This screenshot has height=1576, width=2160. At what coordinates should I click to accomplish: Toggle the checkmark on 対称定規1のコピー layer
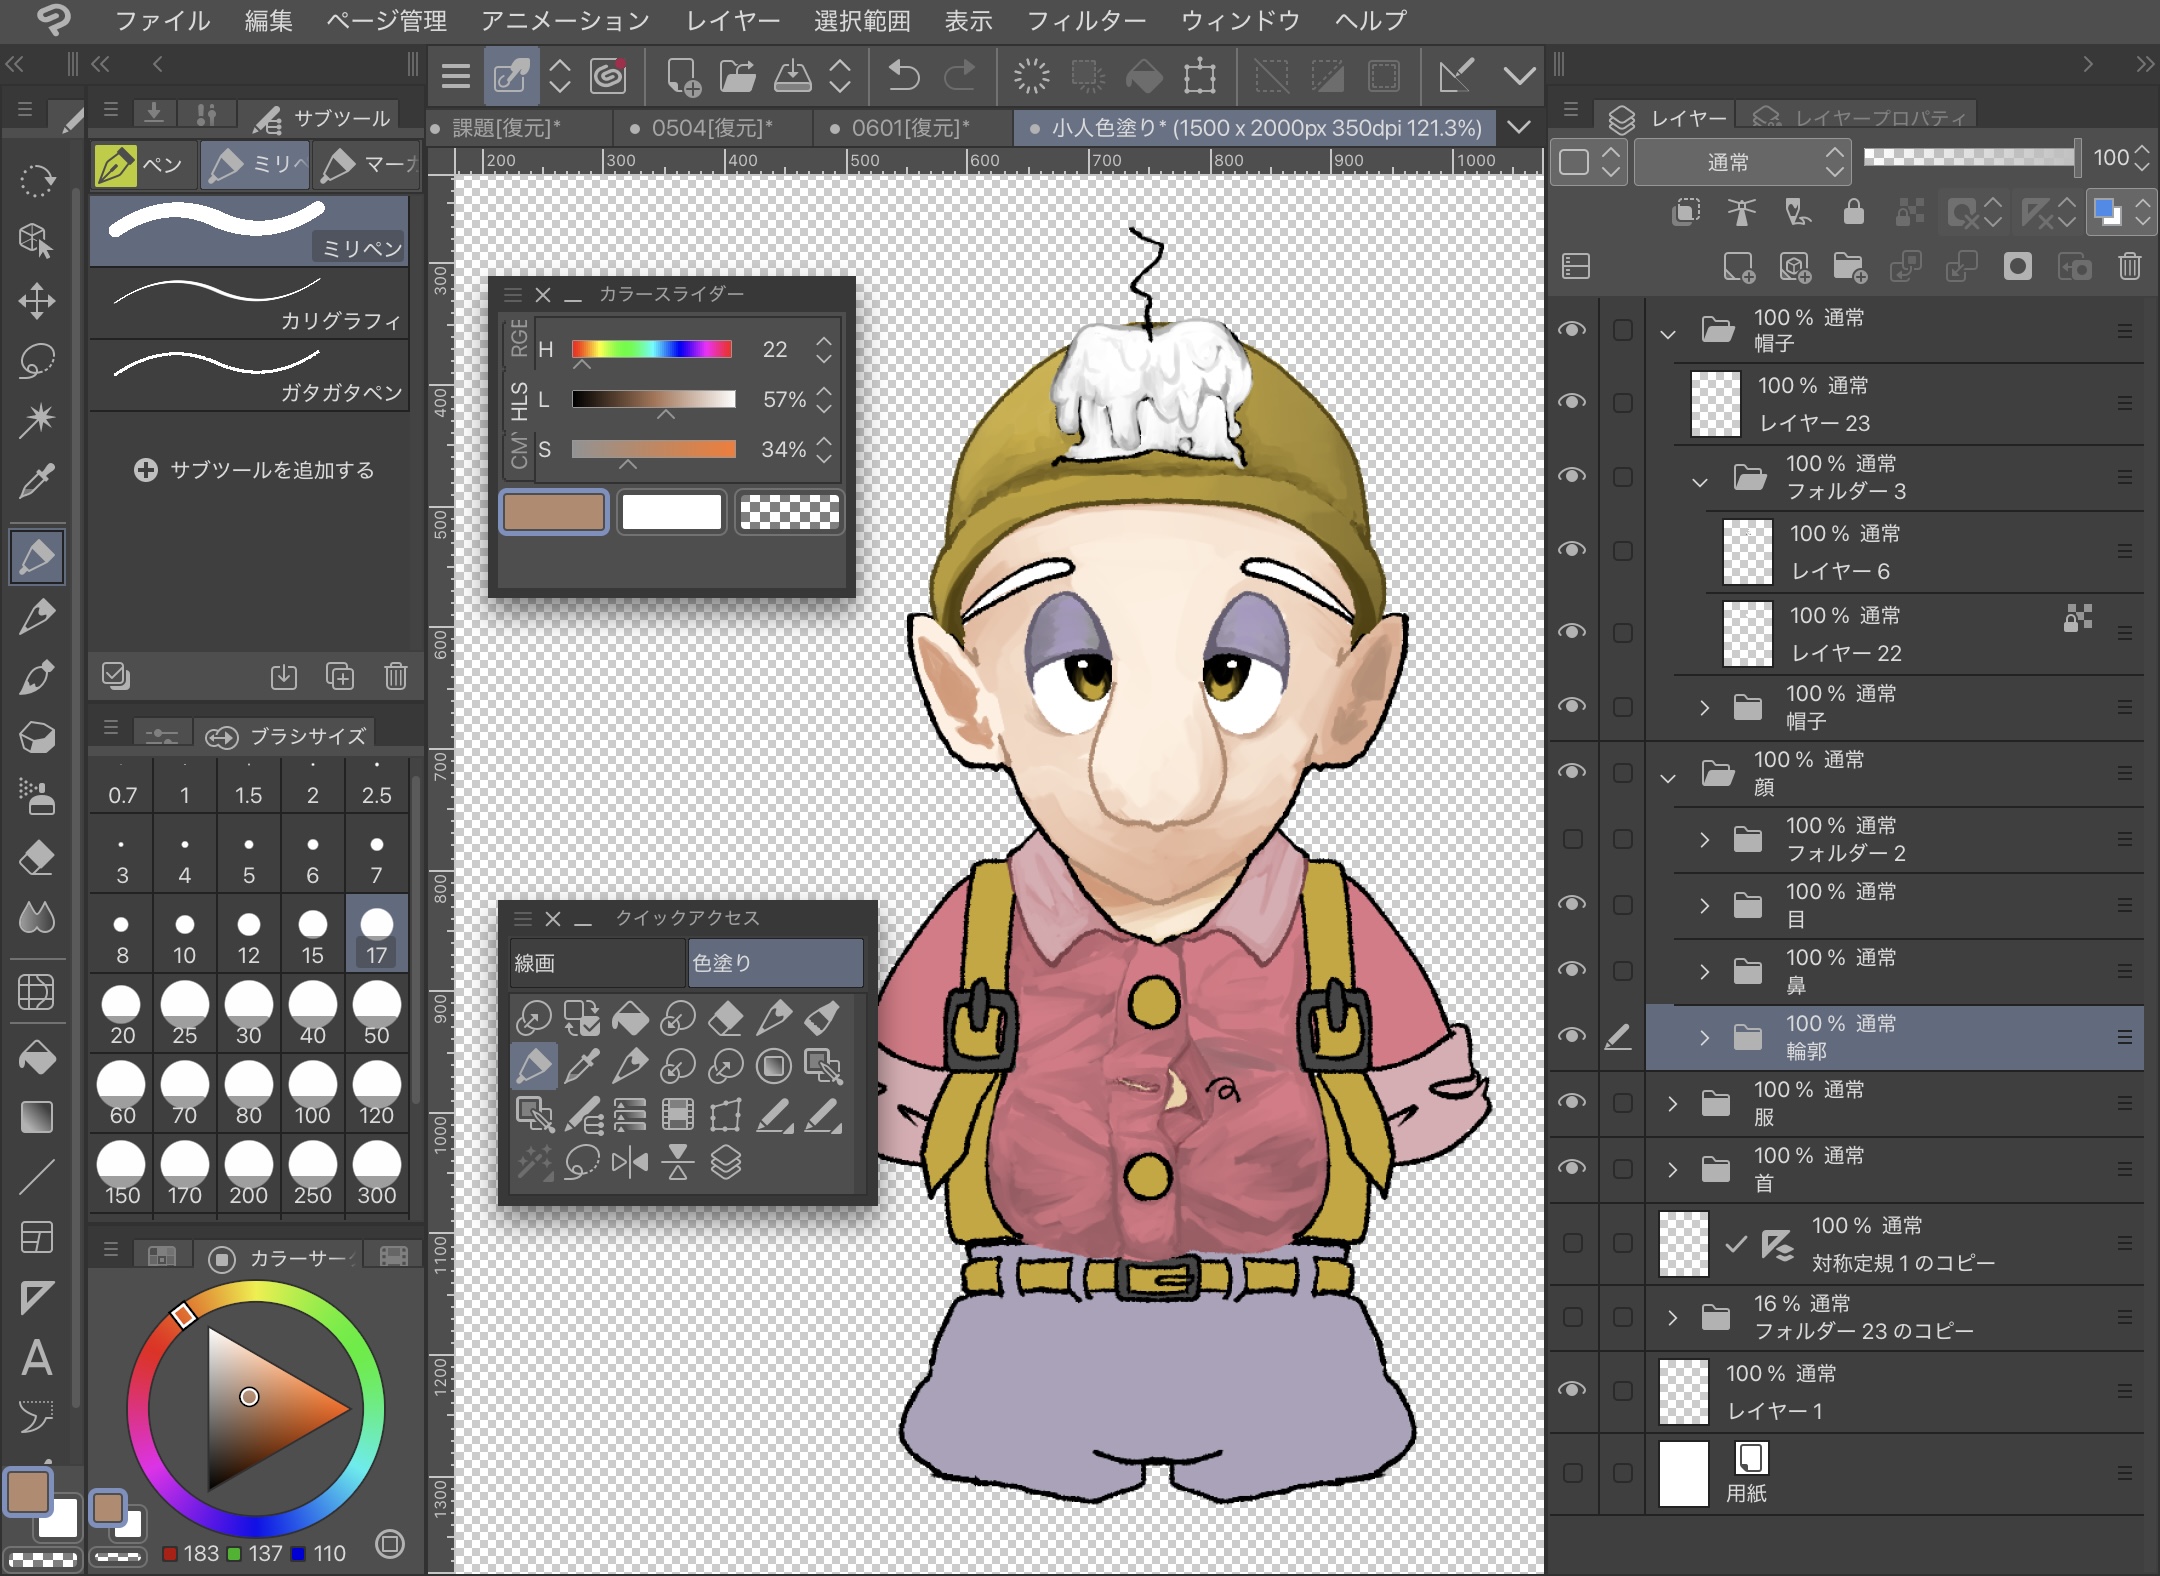point(1737,1244)
